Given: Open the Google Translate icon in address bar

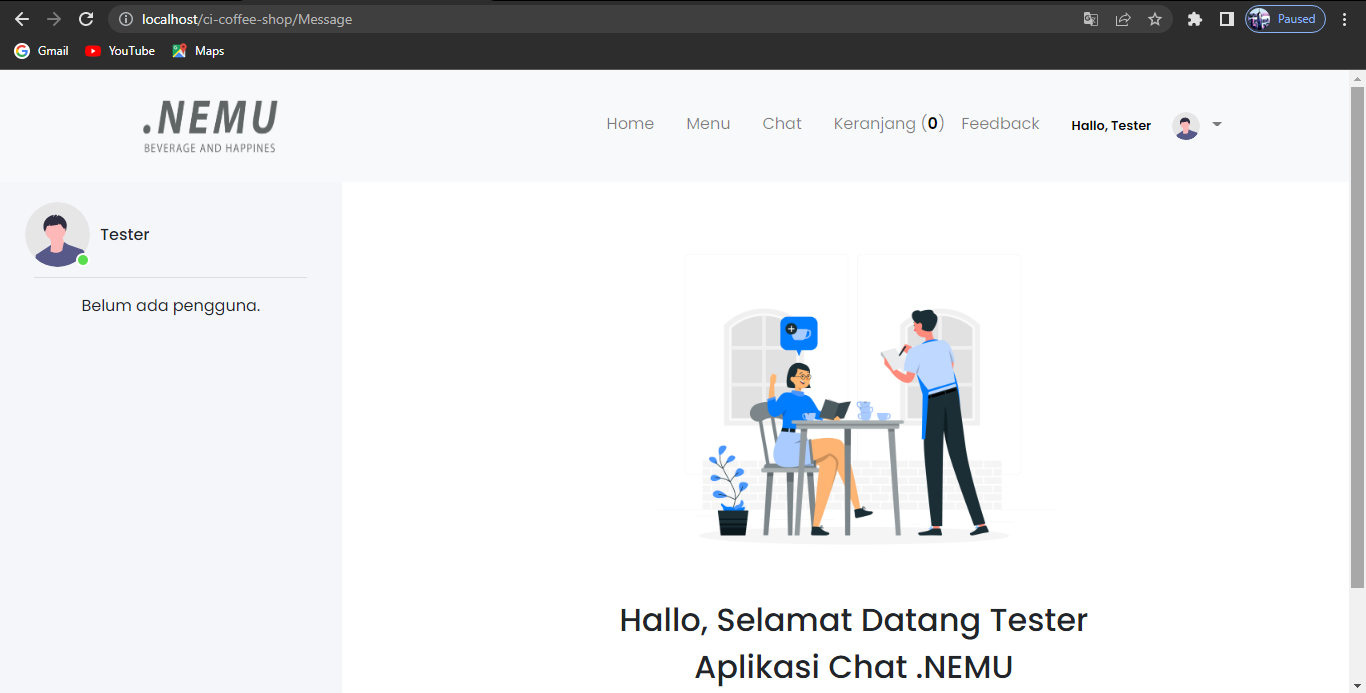Looking at the screenshot, I should [x=1090, y=19].
